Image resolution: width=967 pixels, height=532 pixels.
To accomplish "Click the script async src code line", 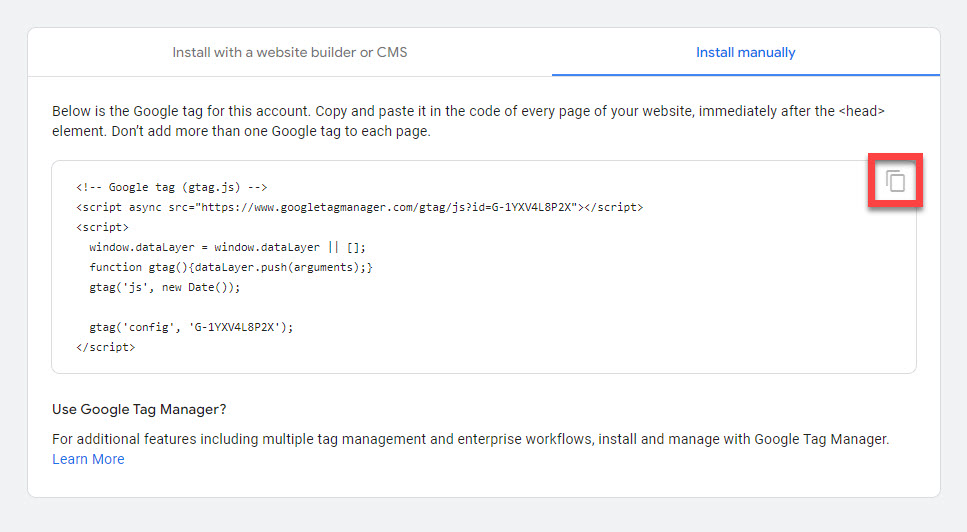I will (359, 207).
